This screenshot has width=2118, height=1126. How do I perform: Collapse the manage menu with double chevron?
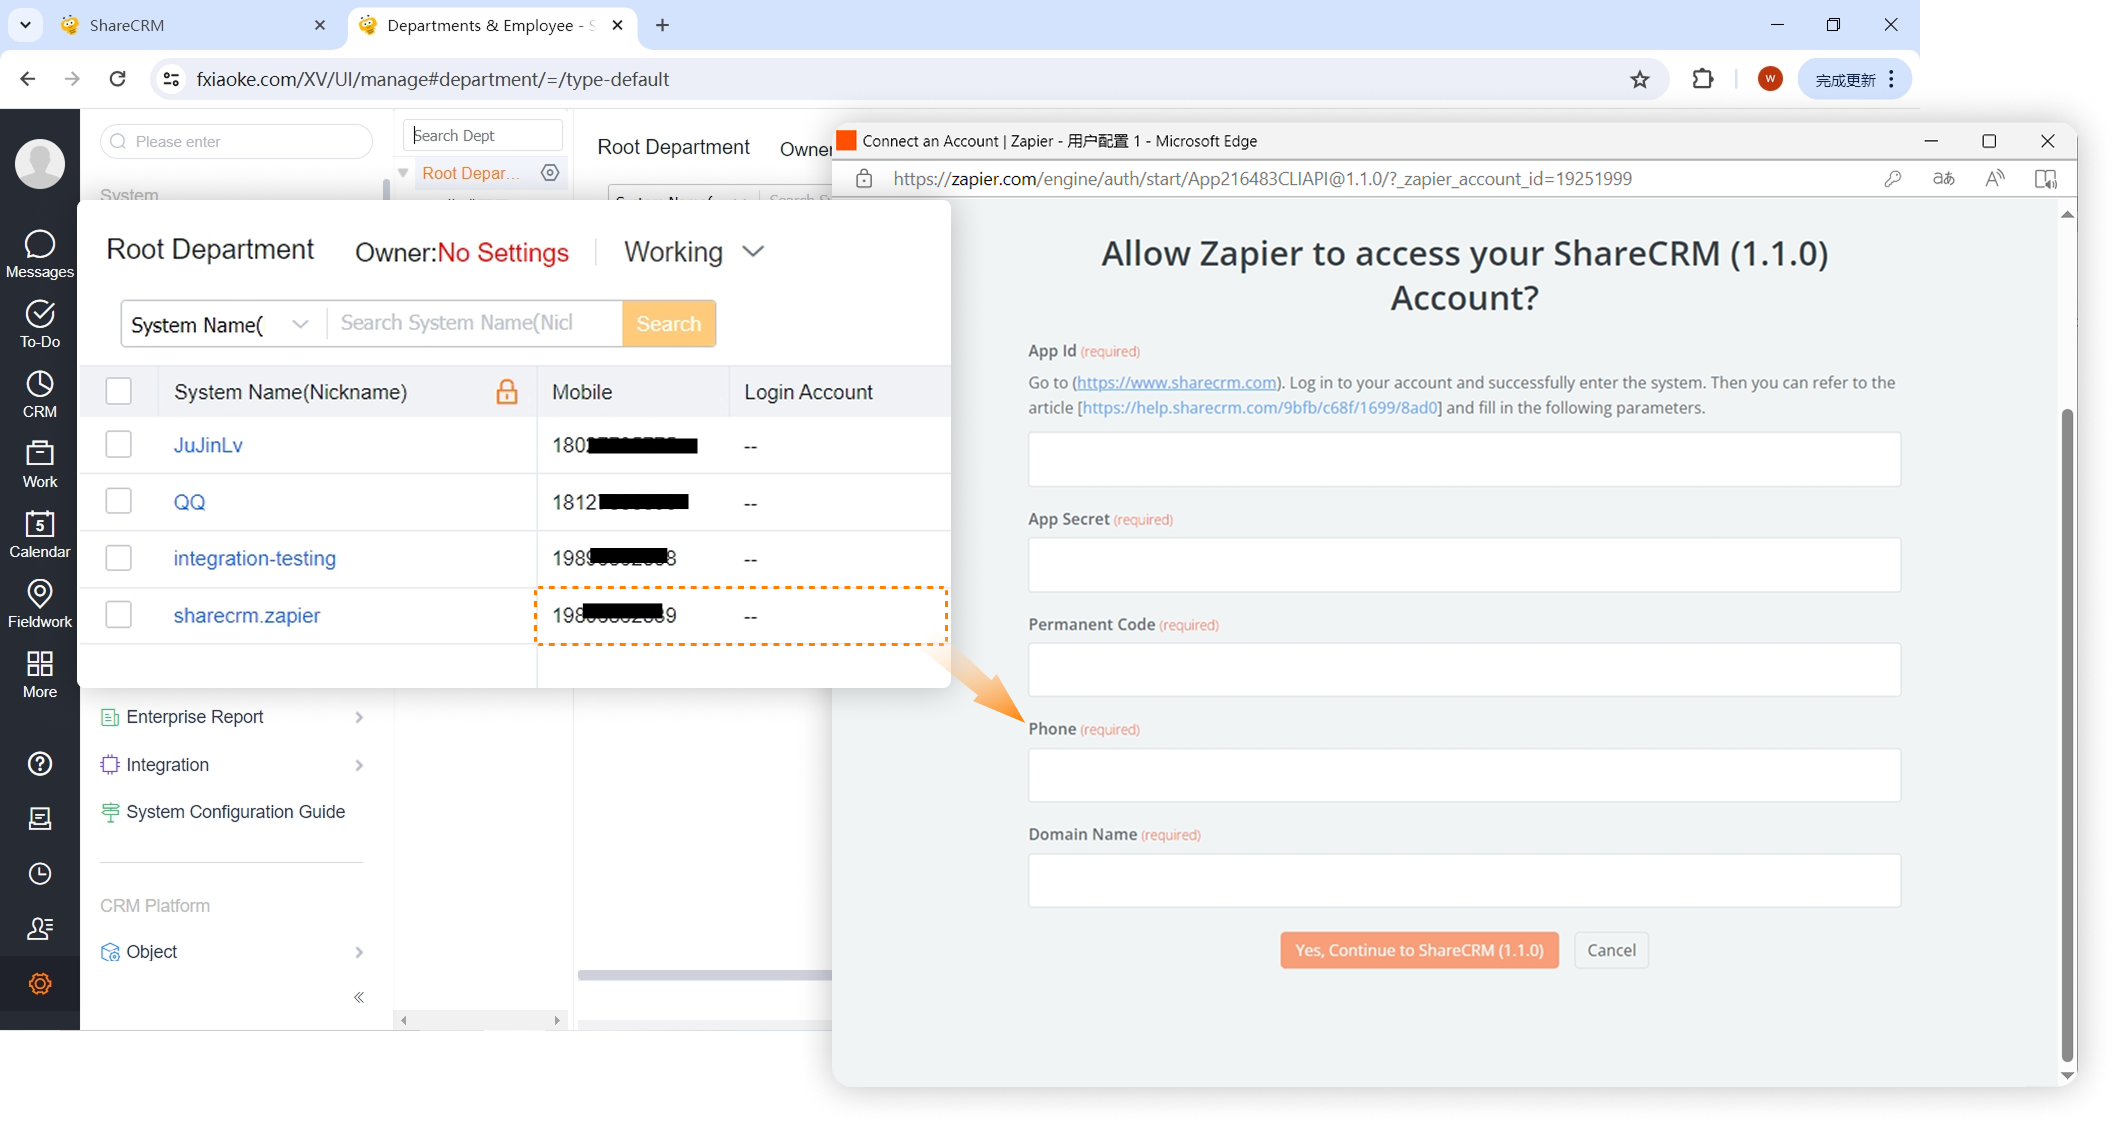359,998
